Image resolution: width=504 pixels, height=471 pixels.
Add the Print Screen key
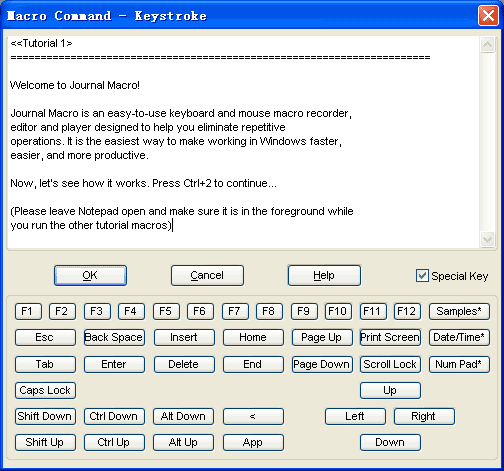(390, 337)
